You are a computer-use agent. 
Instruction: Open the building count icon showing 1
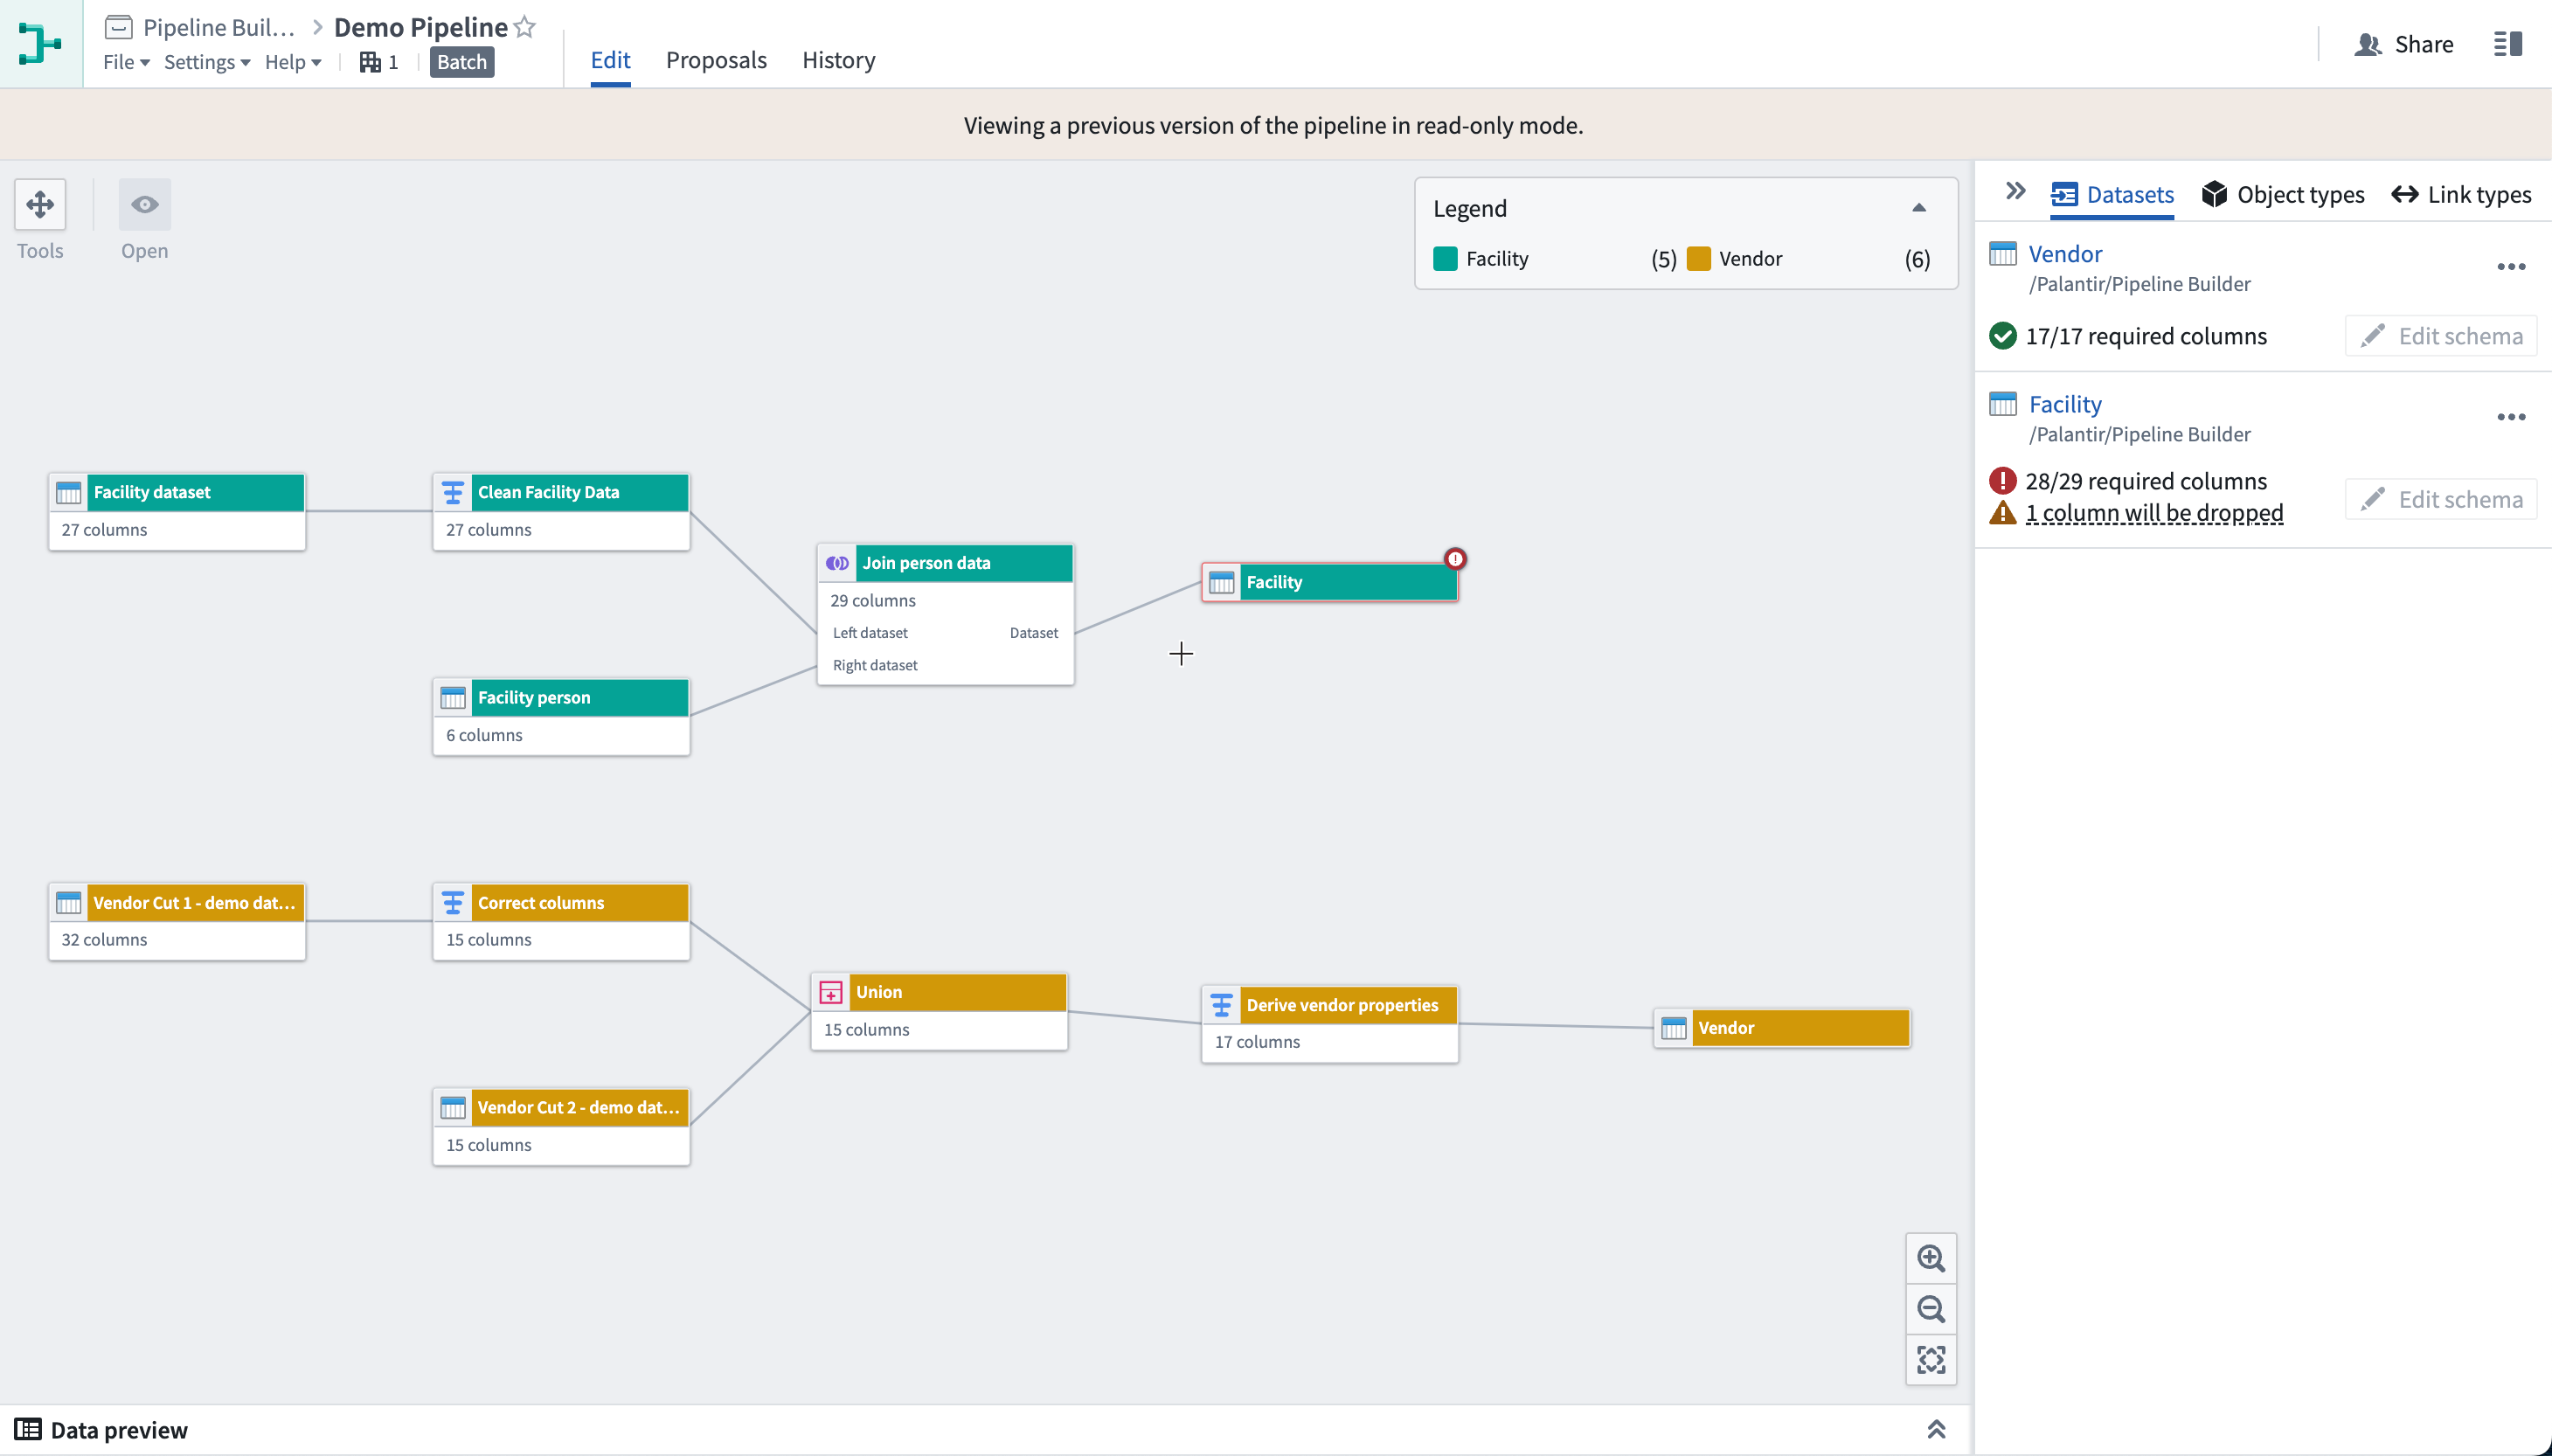tap(379, 62)
